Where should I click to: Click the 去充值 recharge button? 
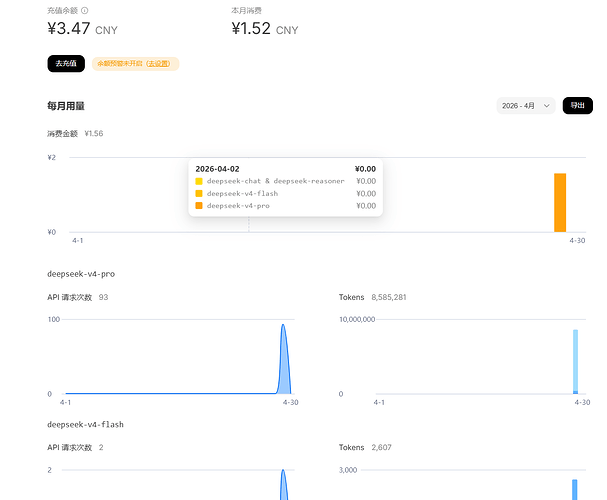tap(66, 63)
